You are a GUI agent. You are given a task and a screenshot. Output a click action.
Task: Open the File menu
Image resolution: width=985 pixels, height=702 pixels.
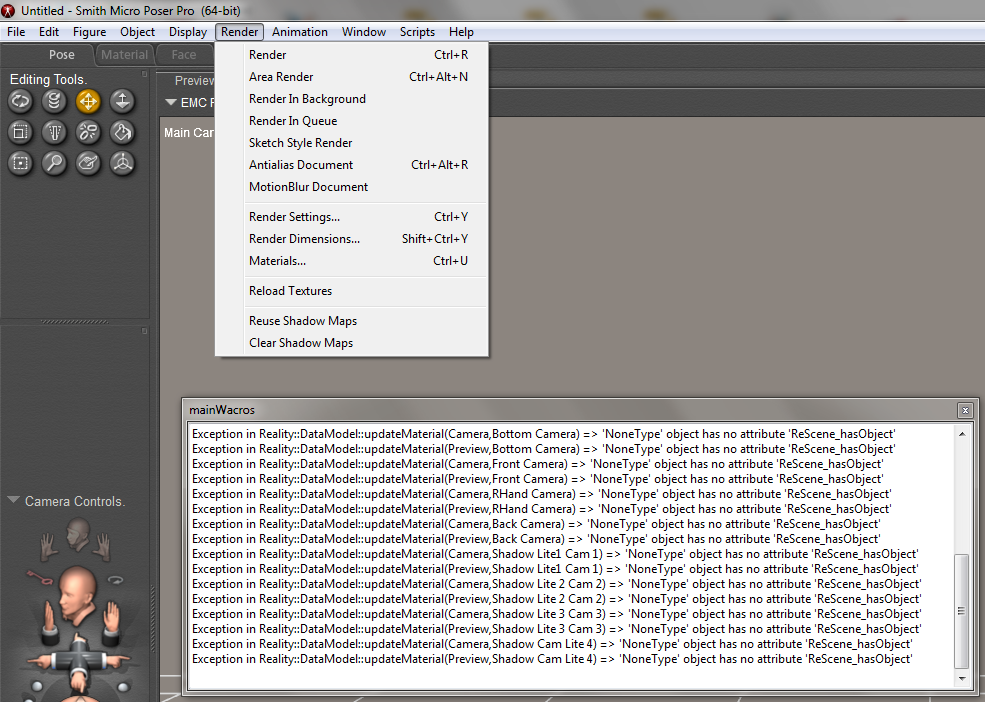click(16, 31)
